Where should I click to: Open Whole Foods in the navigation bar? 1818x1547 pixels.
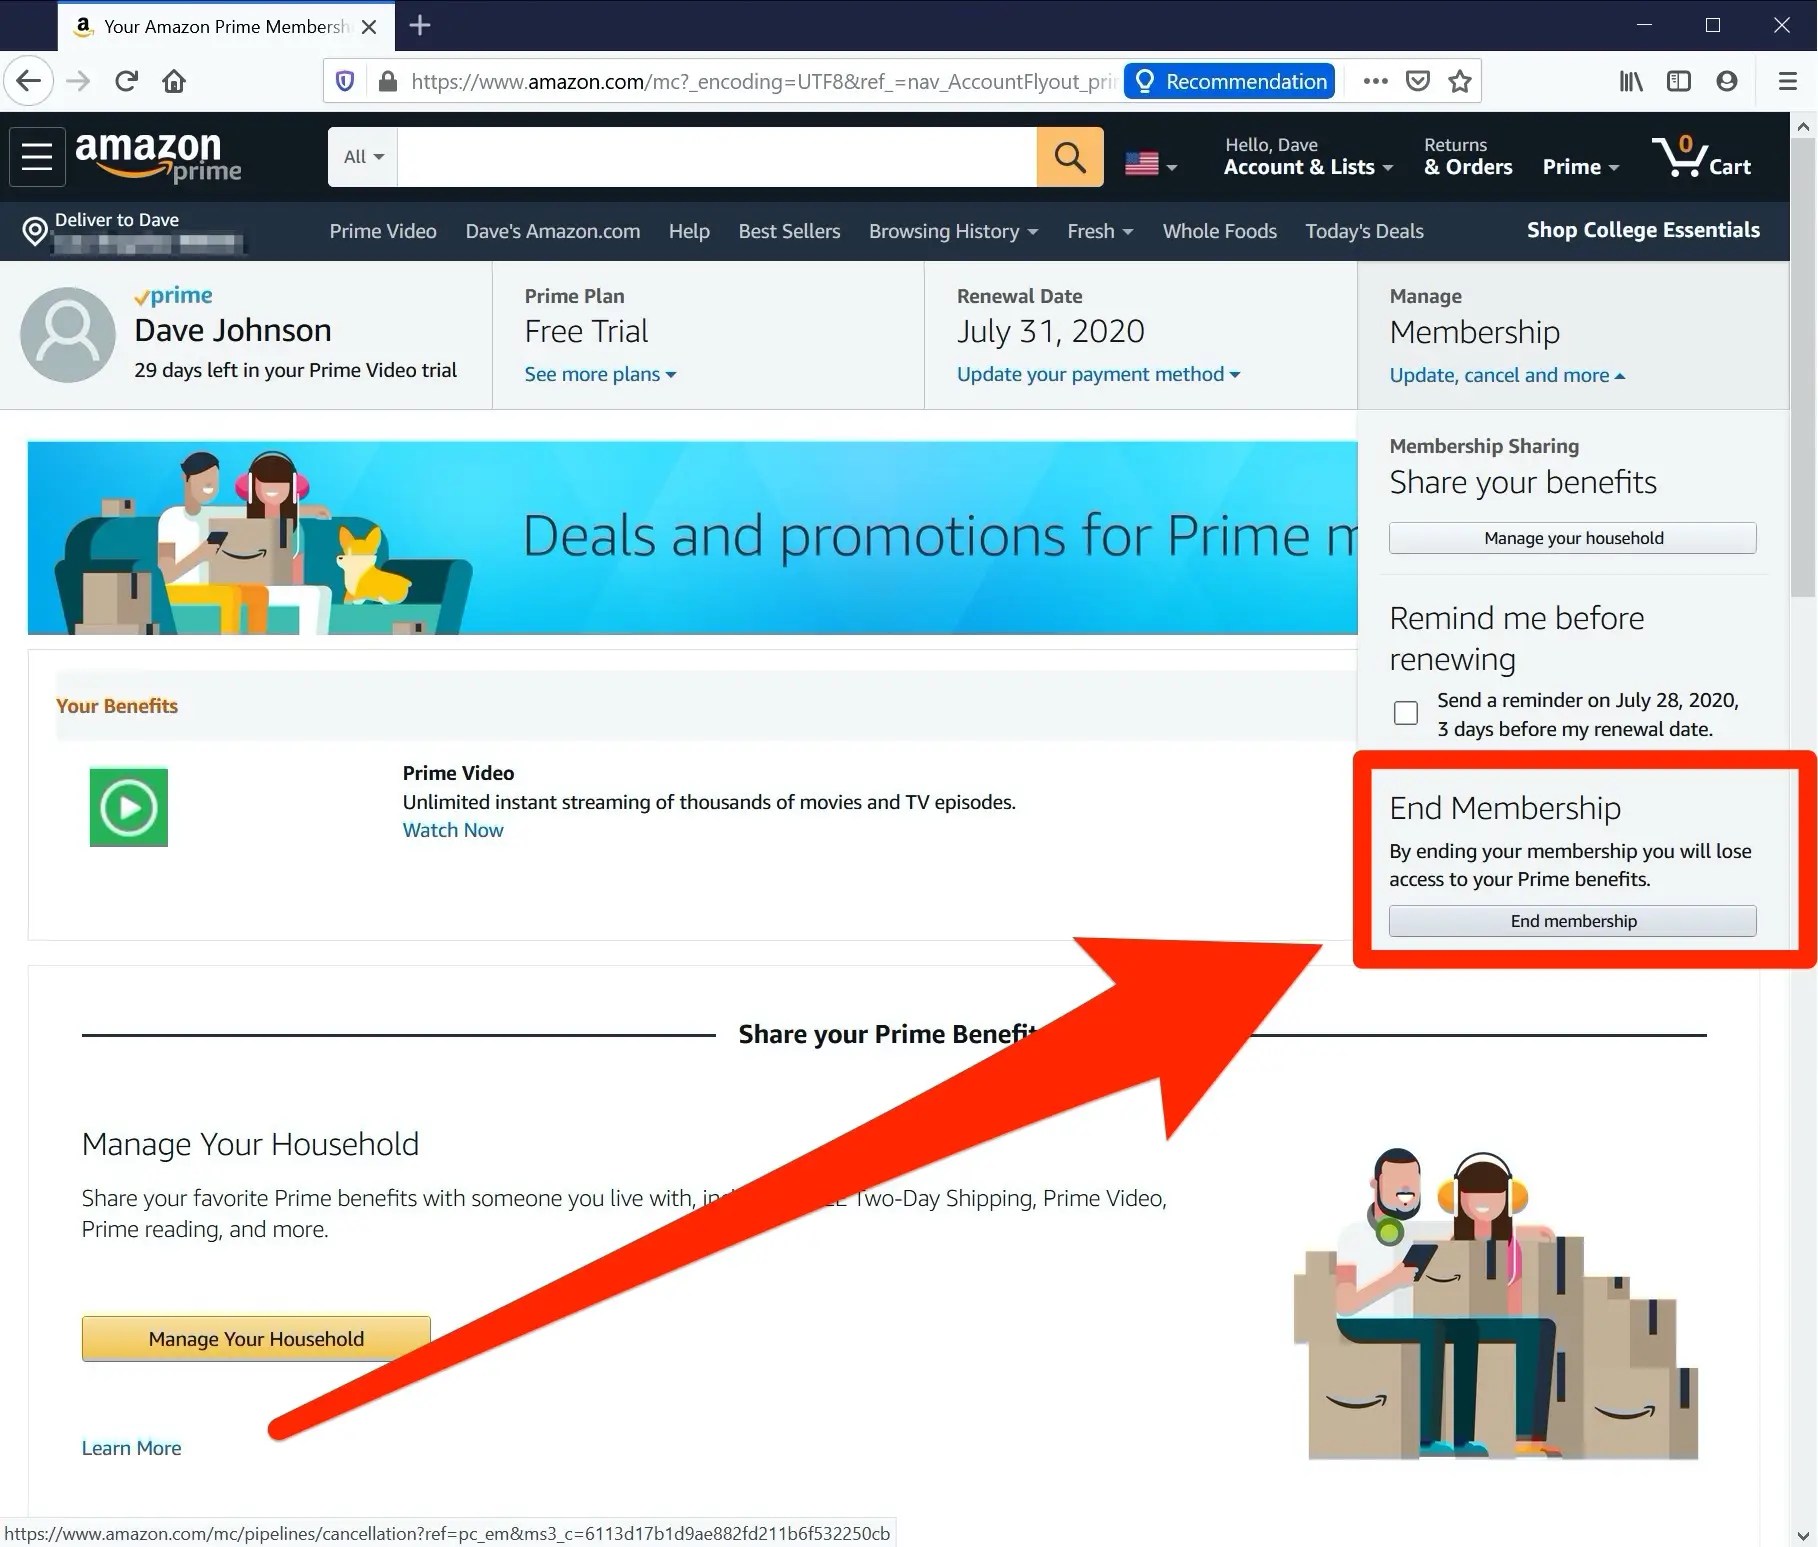[x=1220, y=231]
